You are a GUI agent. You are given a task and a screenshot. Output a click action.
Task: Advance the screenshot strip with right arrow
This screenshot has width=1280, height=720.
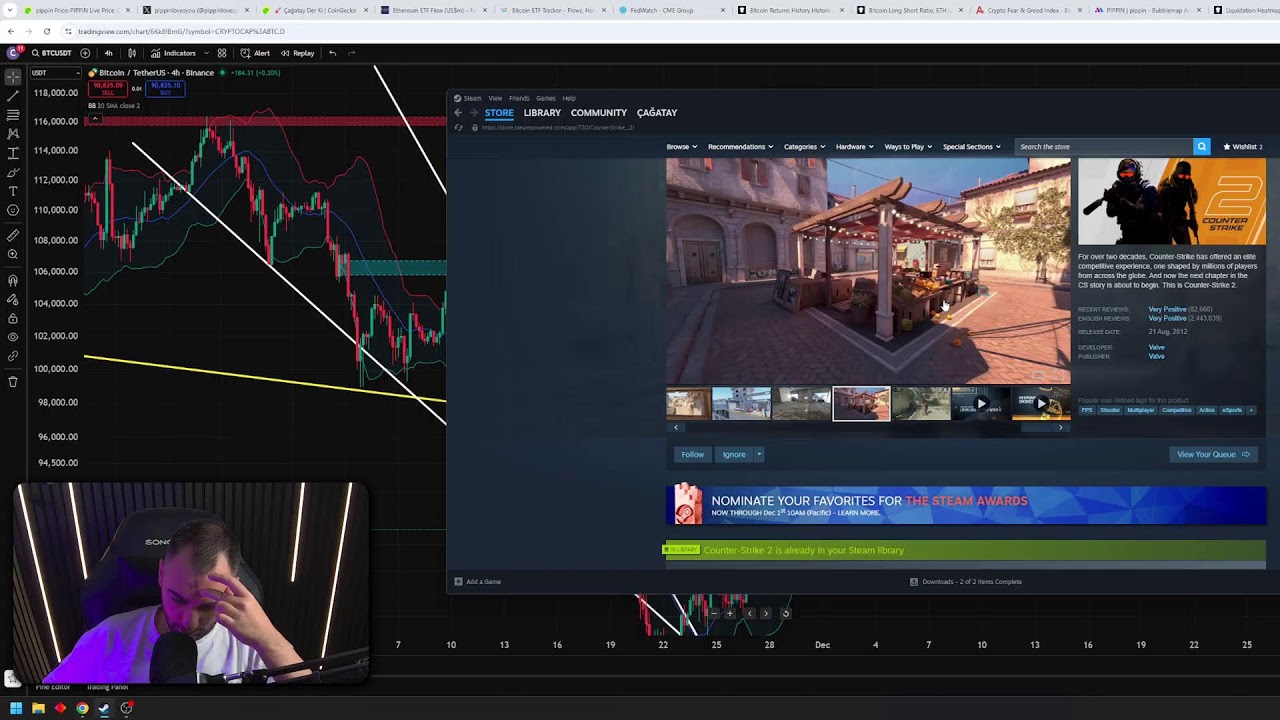tap(1061, 427)
